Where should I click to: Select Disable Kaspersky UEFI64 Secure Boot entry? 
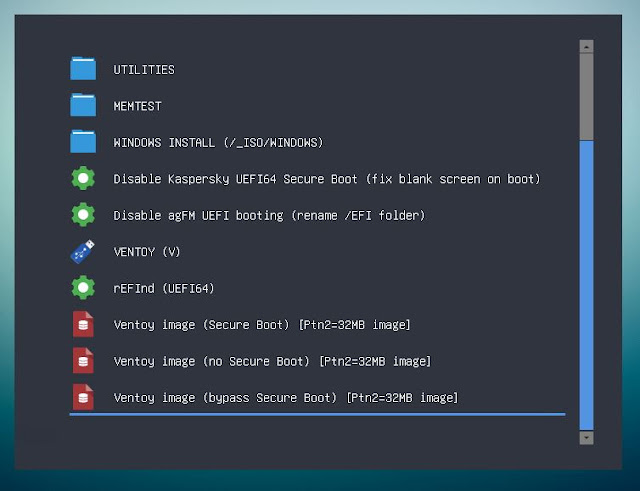coord(327,179)
